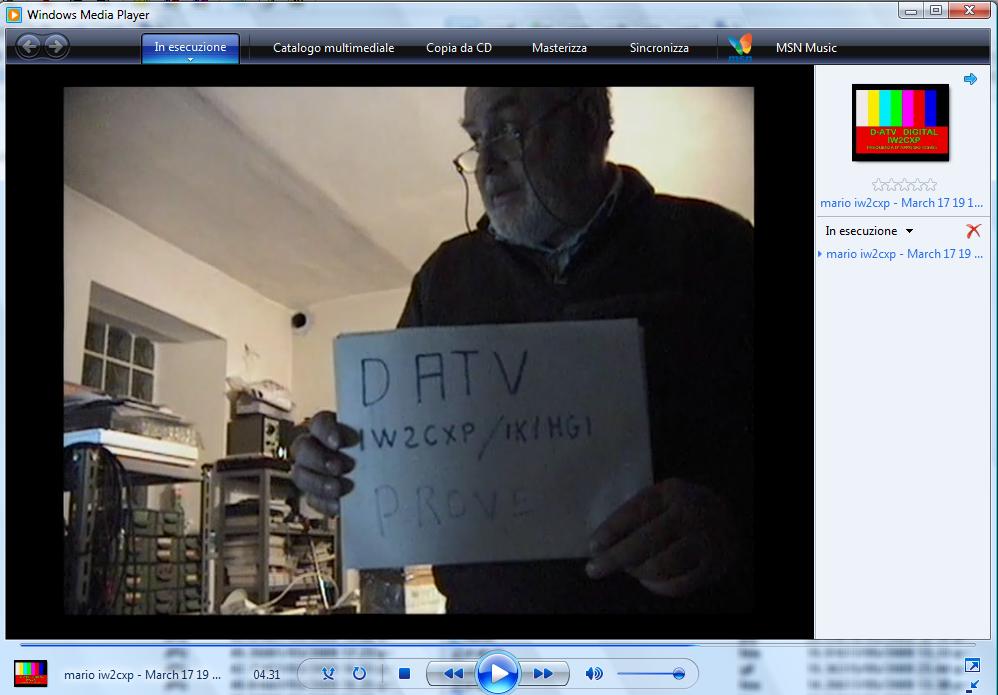Click the mario iw2cxp track title in the bottom bar
The height and width of the screenshot is (695, 998).
pos(142,675)
